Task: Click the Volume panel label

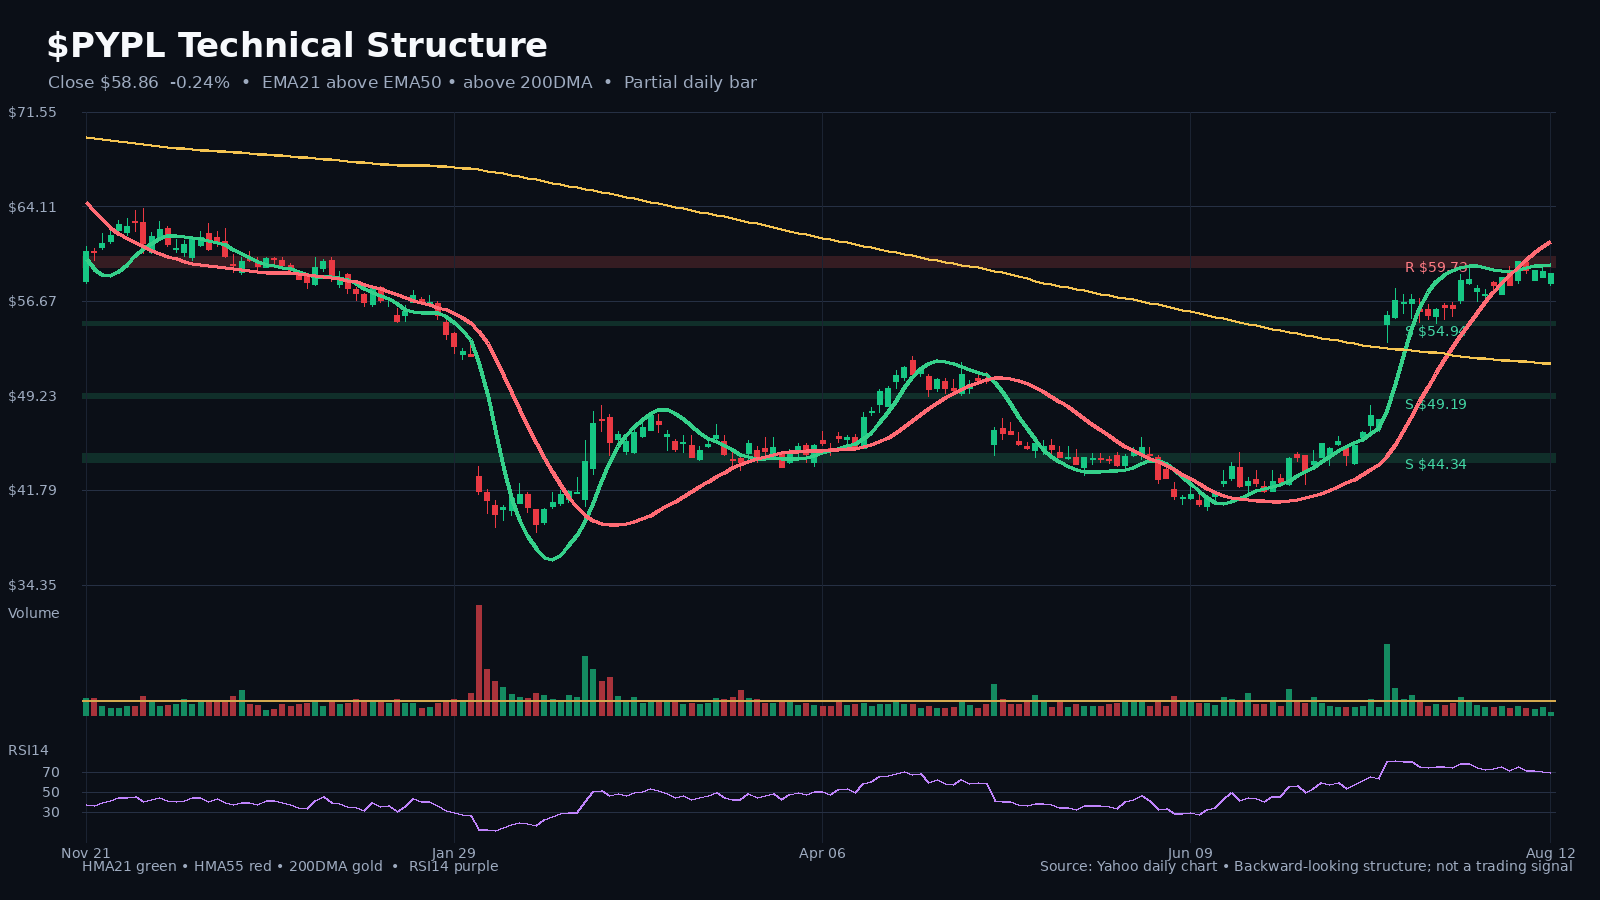Action: point(34,613)
